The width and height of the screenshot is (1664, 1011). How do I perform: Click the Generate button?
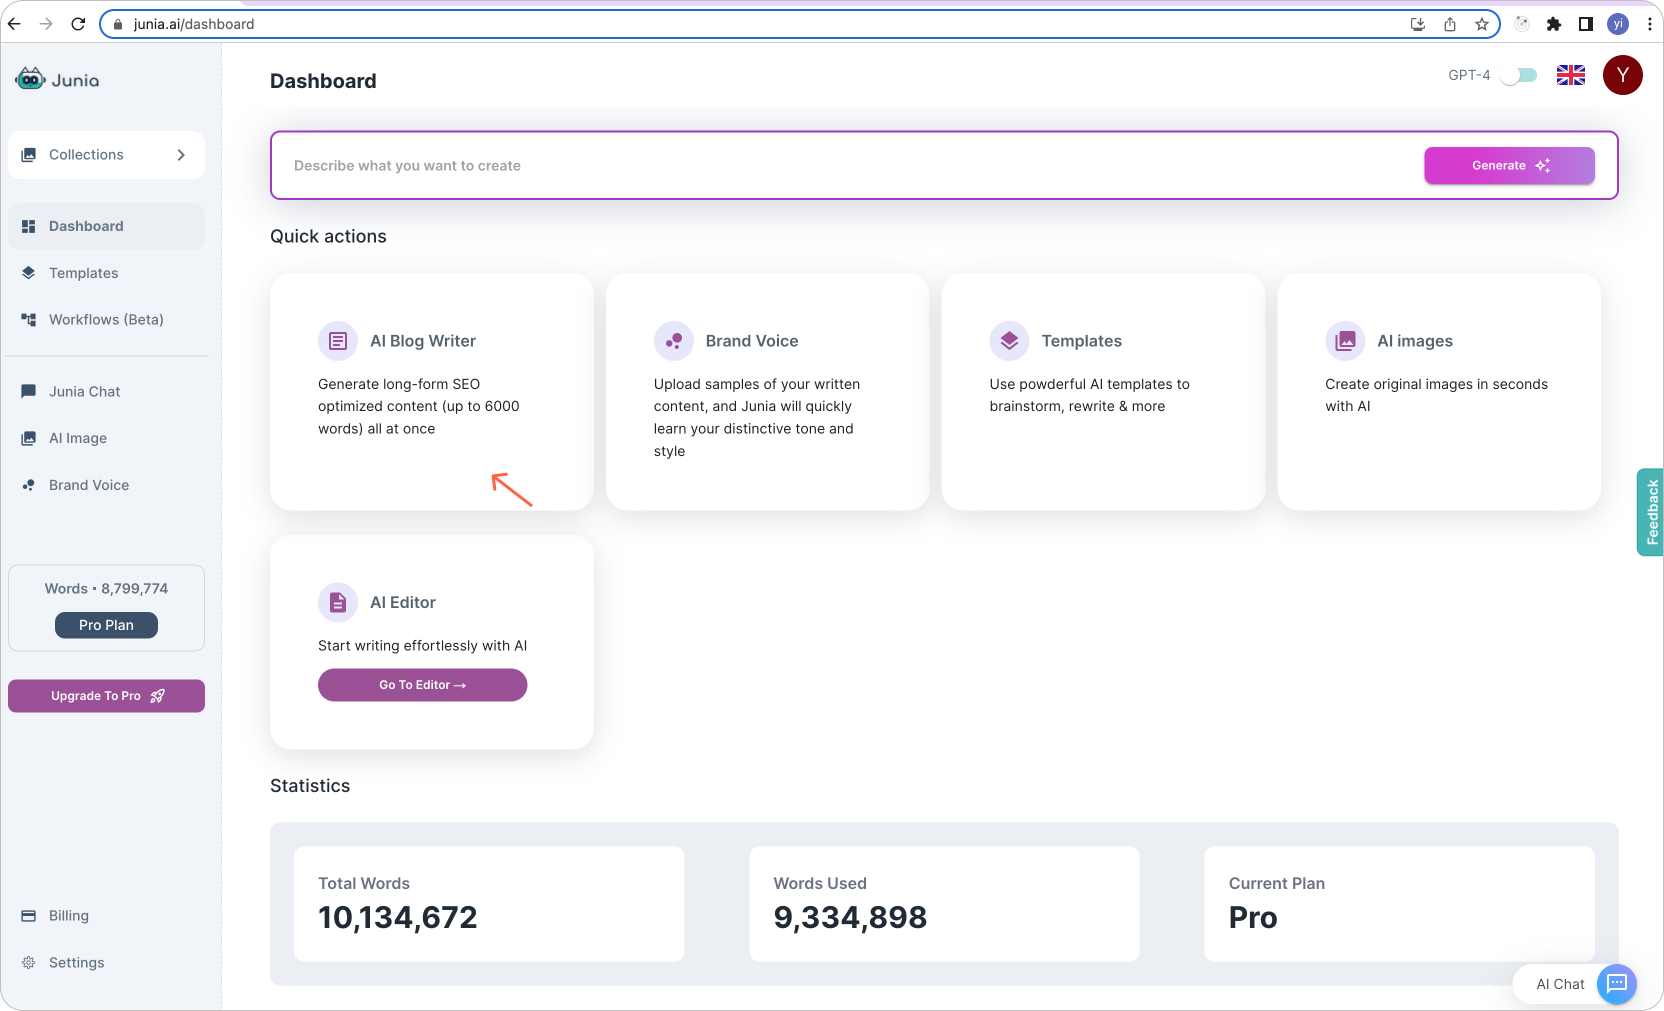[1509, 165]
